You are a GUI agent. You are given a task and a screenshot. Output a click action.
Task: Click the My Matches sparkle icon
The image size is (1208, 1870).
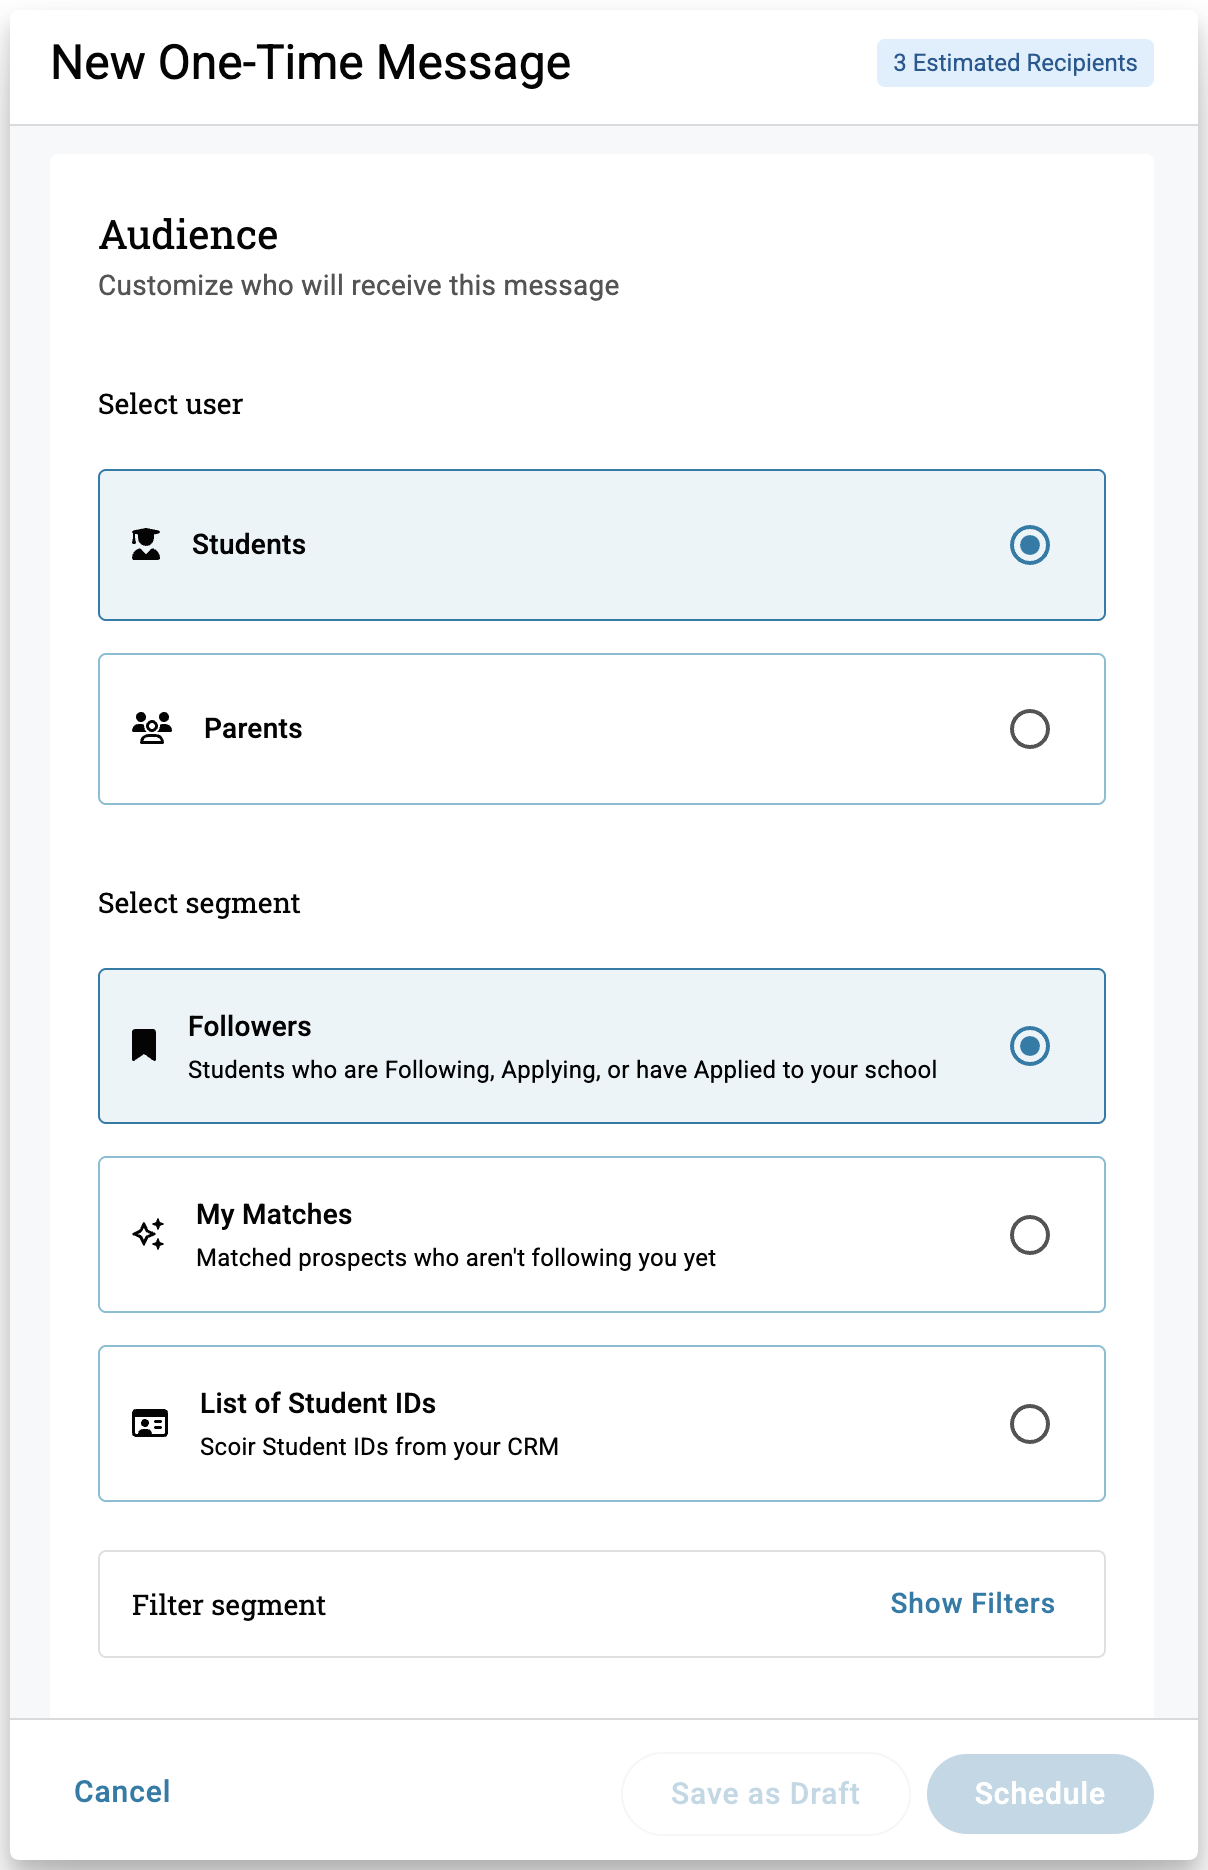tap(149, 1234)
